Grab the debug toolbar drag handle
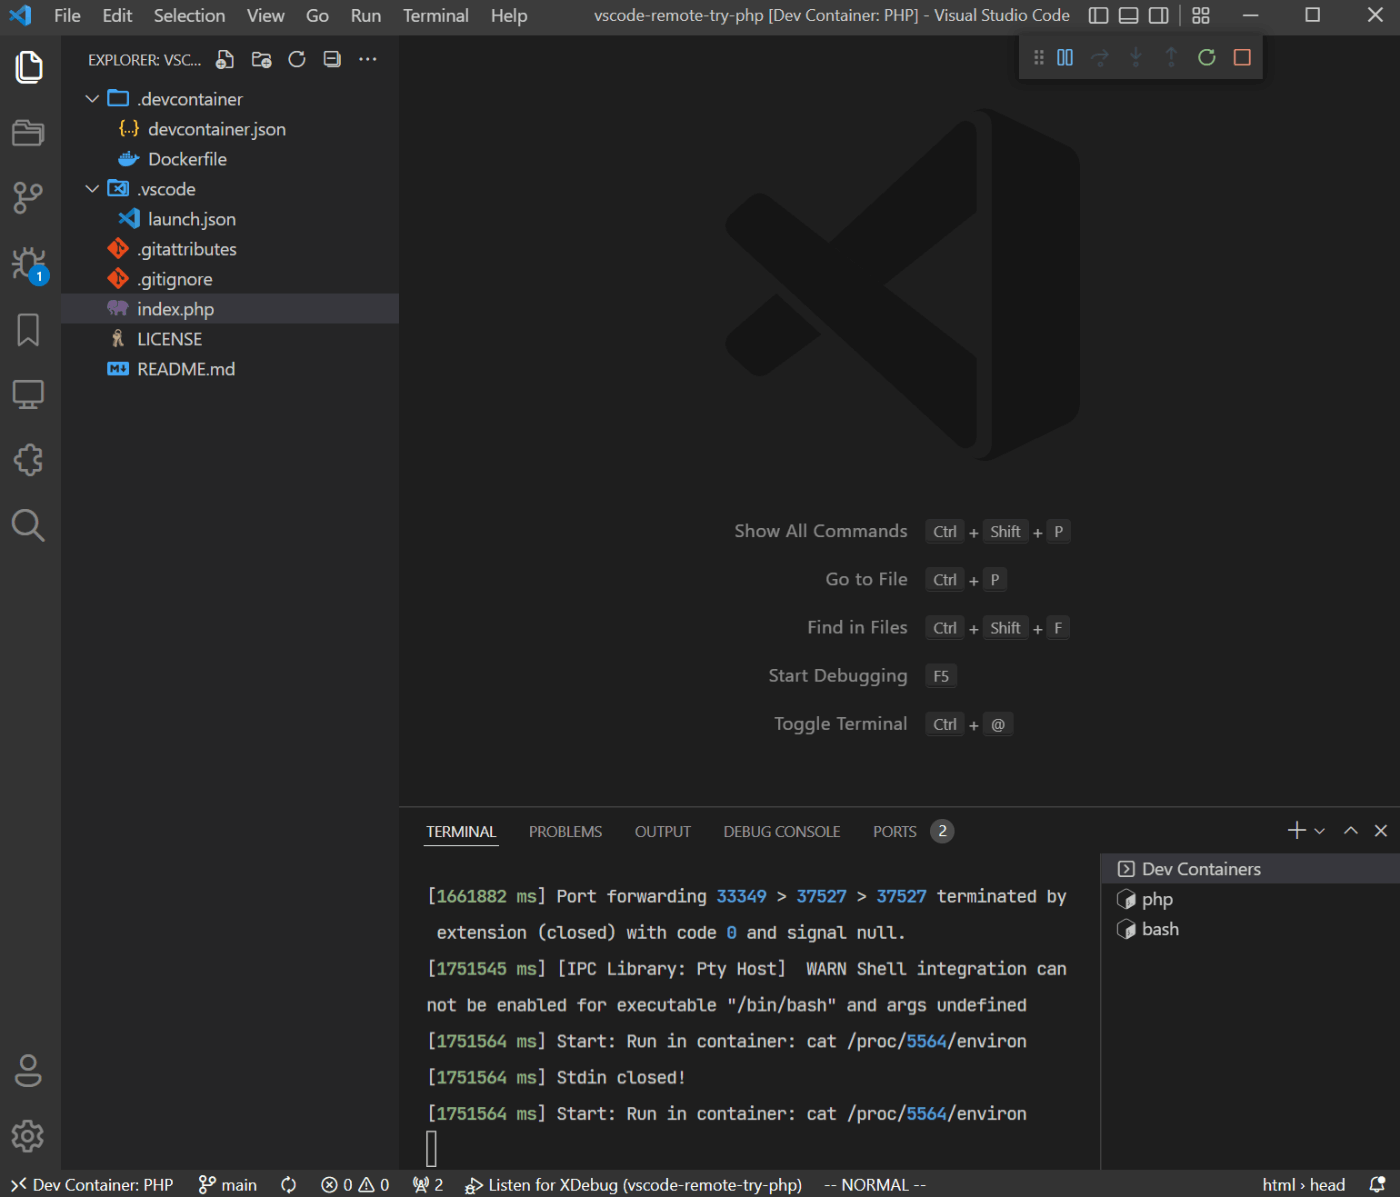The height and width of the screenshot is (1197, 1400). (1039, 58)
